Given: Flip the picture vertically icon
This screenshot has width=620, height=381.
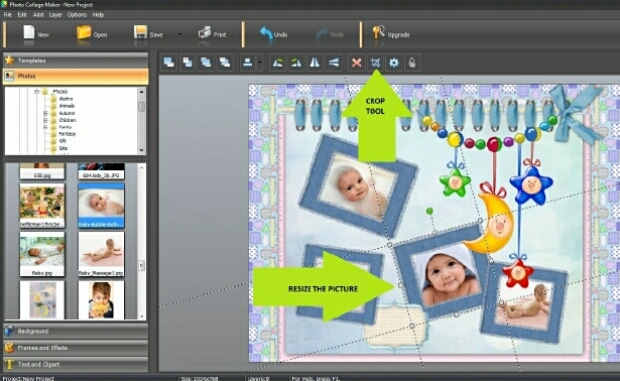Looking at the screenshot, I should (334, 62).
